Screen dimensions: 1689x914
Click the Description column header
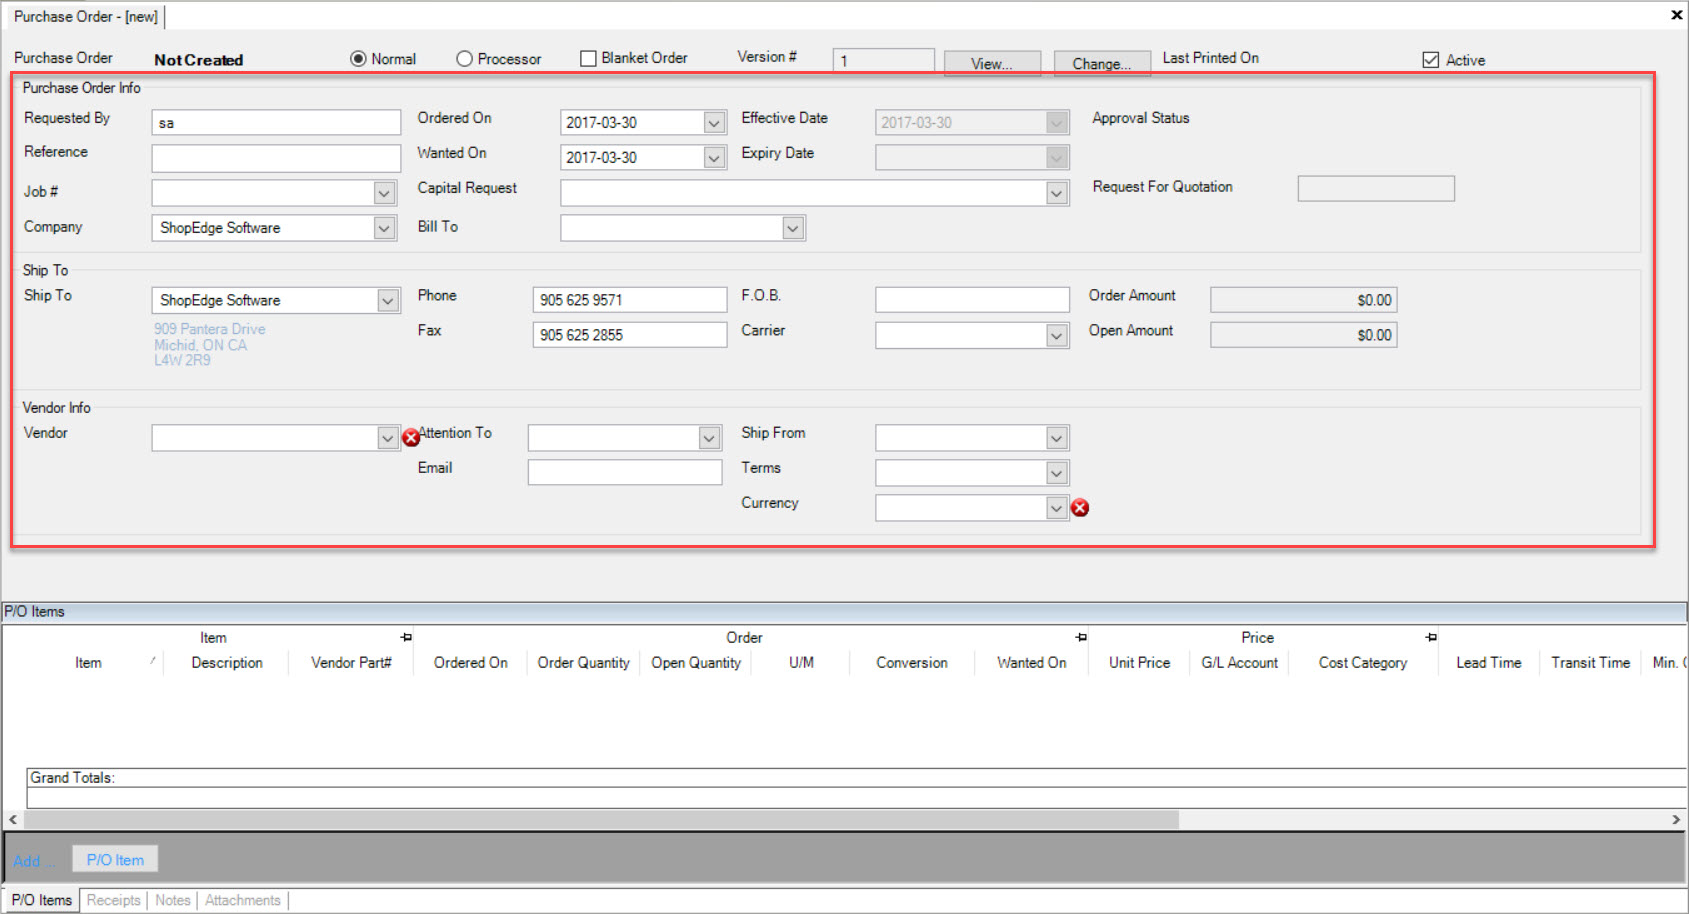[227, 663]
